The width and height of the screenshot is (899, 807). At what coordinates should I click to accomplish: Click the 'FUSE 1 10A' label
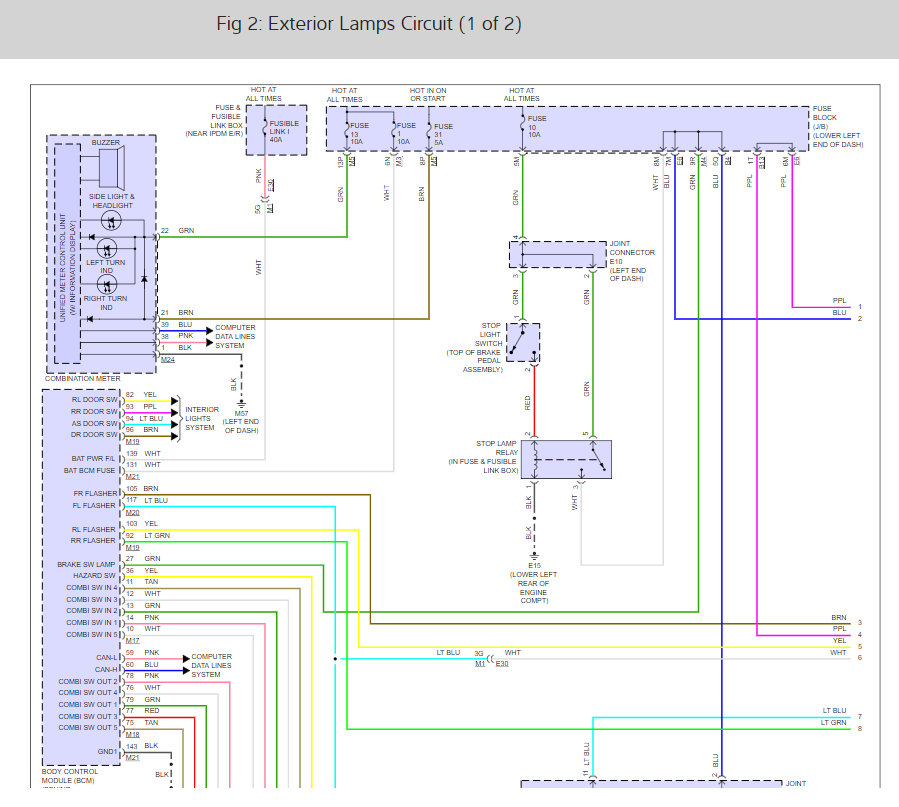pos(406,133)
